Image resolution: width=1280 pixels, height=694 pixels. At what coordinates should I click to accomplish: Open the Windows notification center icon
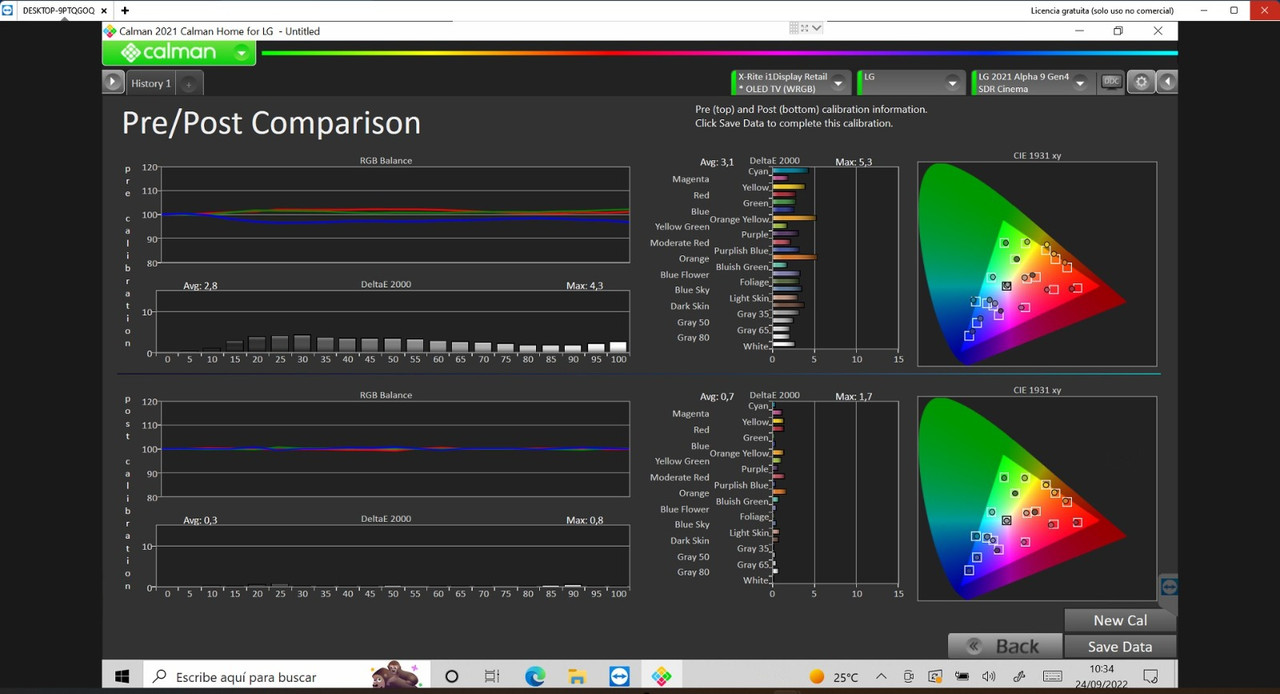point(1150,677)
